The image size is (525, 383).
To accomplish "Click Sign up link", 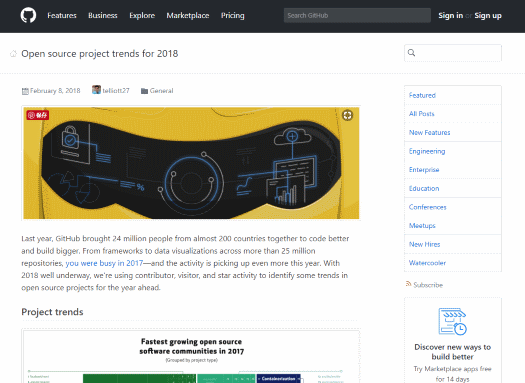I will click(x=488, y=15).
